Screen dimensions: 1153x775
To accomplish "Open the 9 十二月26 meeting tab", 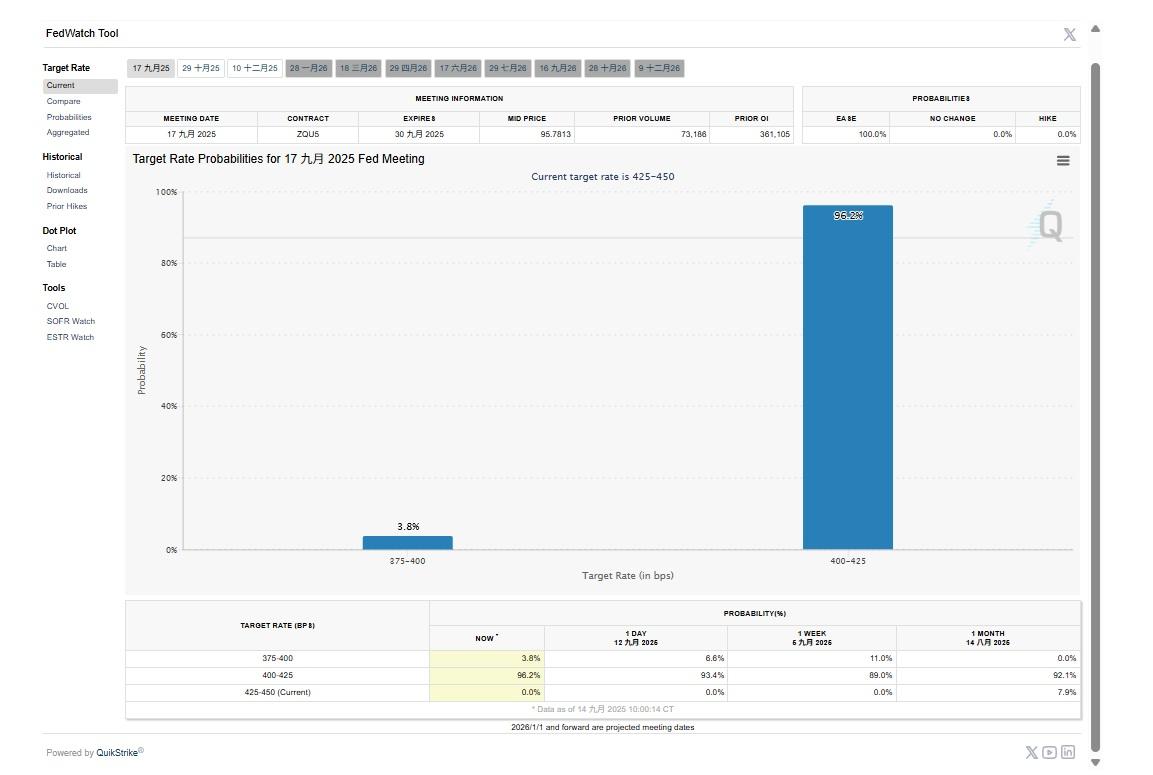I will tap(660, 69).
